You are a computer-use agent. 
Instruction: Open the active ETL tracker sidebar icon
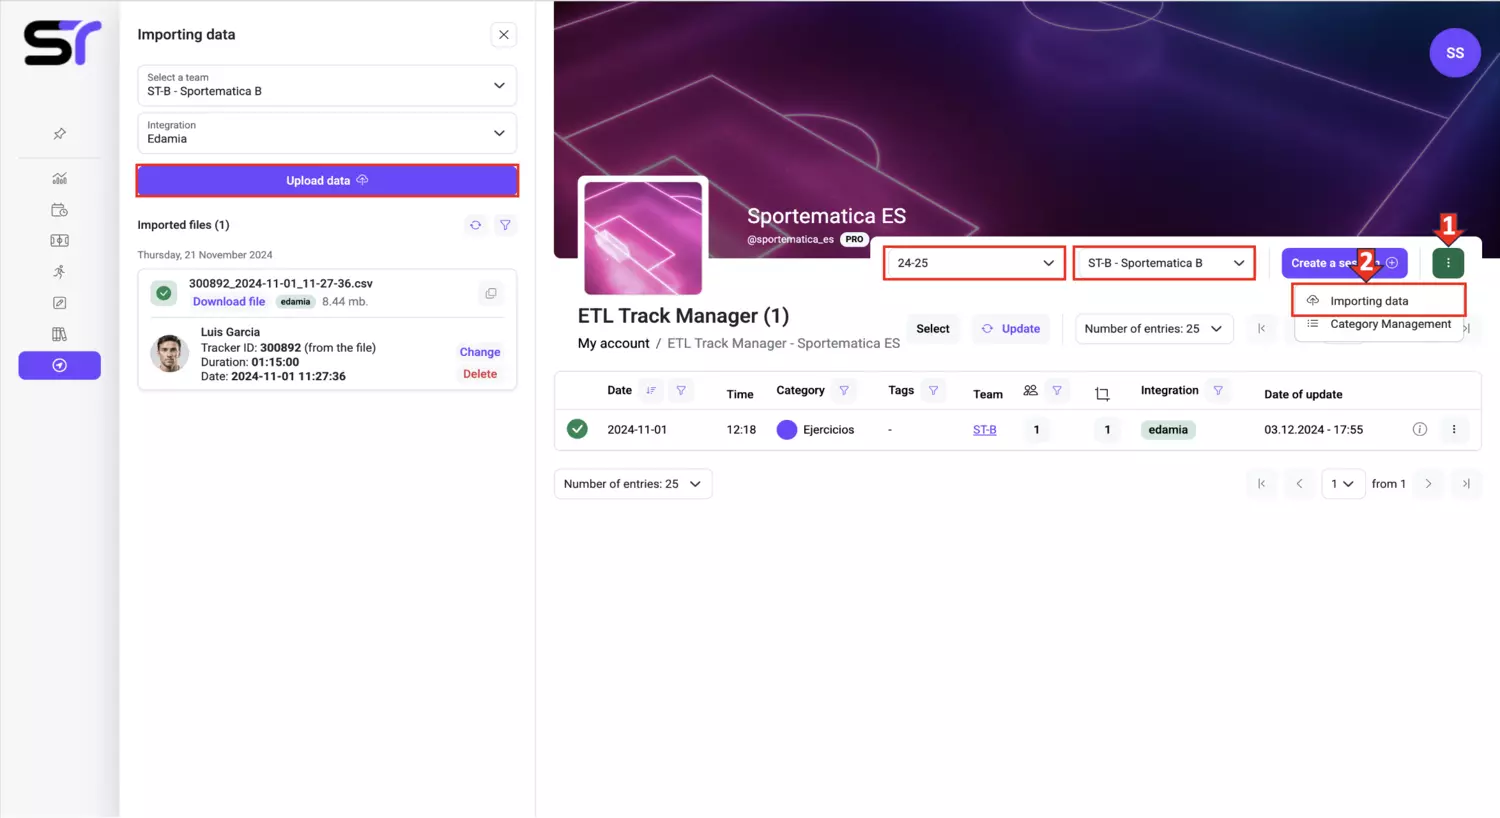(x=59, y=366)
